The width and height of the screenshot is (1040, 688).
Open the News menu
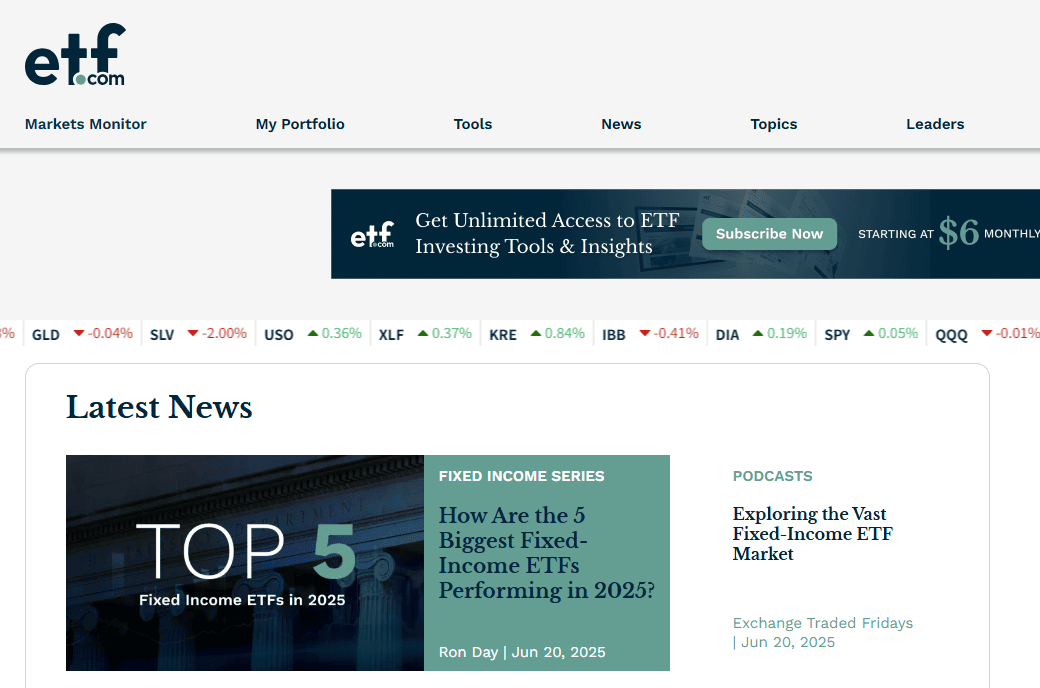pos(621,124)
